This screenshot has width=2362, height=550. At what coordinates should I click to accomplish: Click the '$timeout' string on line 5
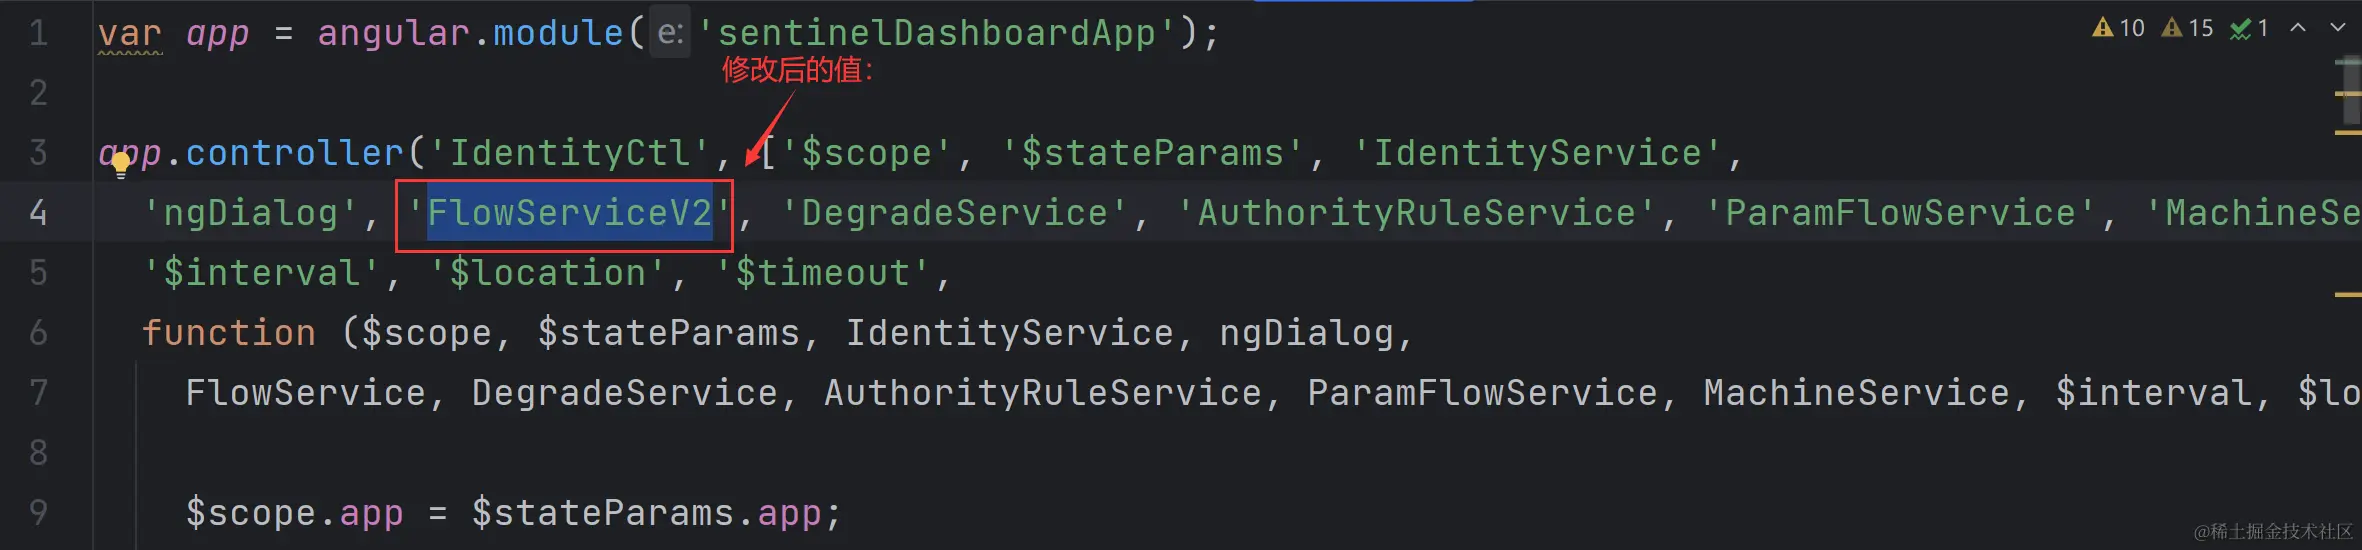click(x=822, y=273)
